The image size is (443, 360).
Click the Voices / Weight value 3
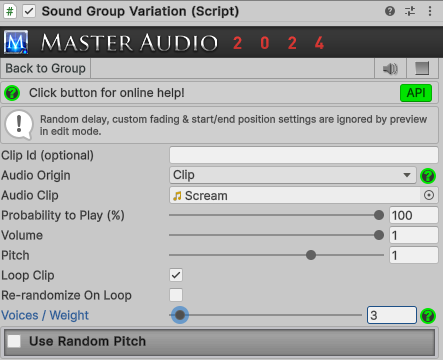[x=392, y=315]
